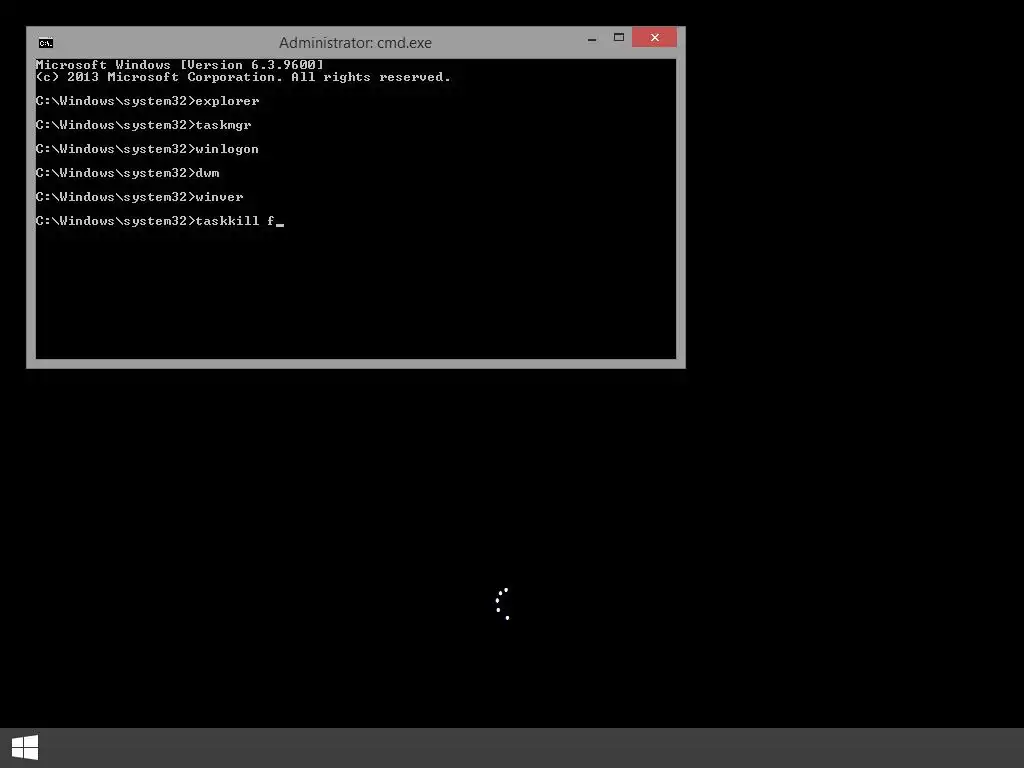Click the Microsoft Corporation copyright line
The width and height of the screenshot is (1024, 768).
[x=243, y=77]
